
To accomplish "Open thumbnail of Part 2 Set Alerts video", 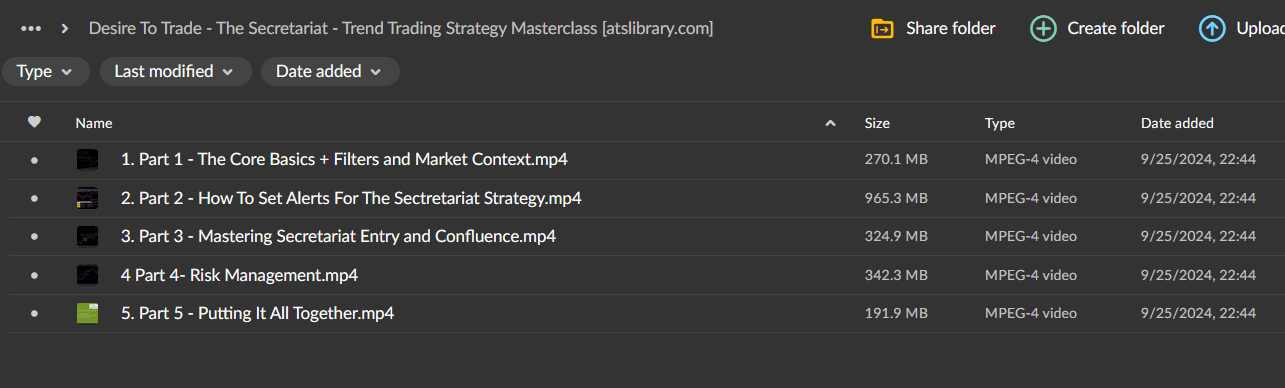I will [x=88, y=198].
